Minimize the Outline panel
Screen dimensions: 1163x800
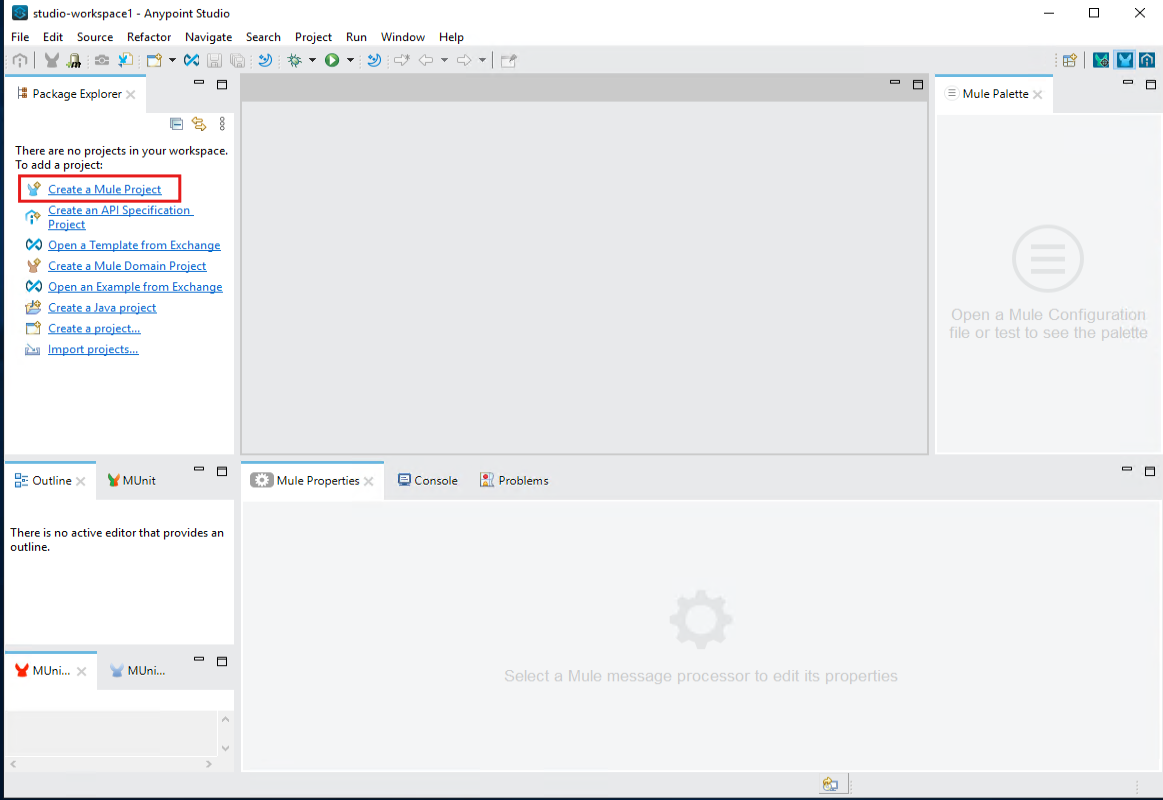pyautogui.click(x=199, y=471)
